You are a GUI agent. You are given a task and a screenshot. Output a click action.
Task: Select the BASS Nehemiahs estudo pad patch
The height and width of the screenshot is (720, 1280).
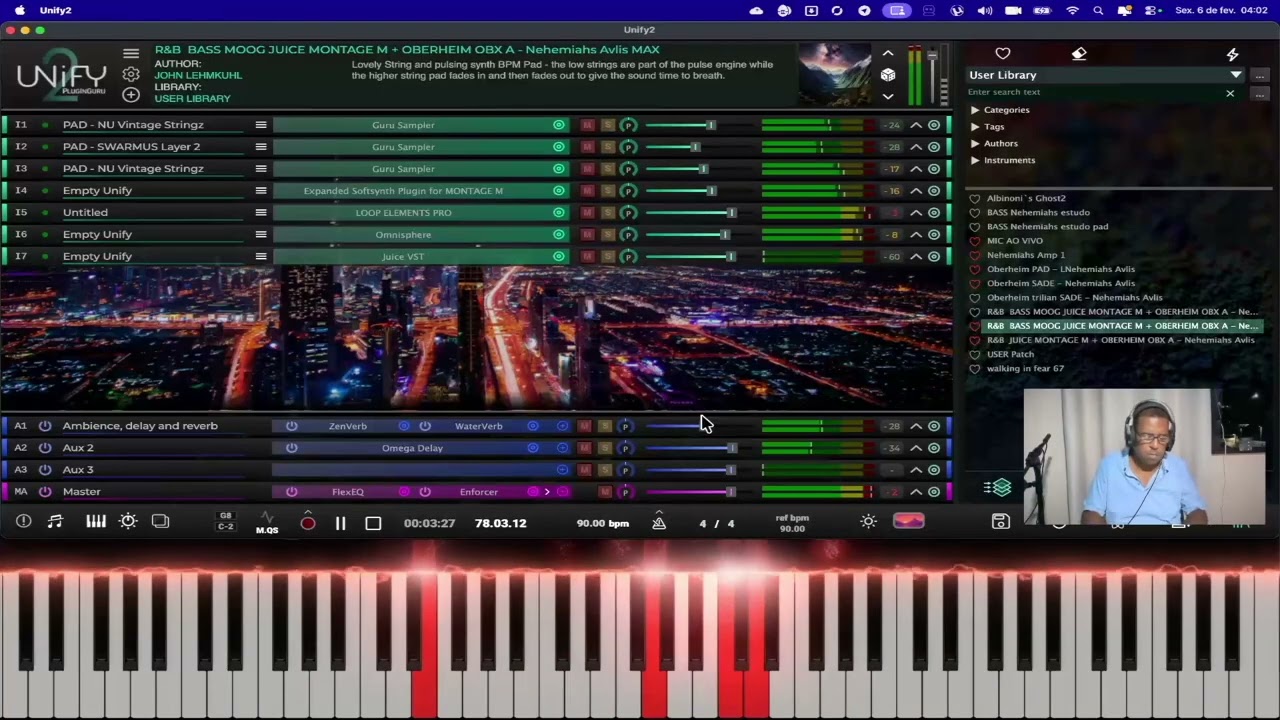pos(1047,227)
